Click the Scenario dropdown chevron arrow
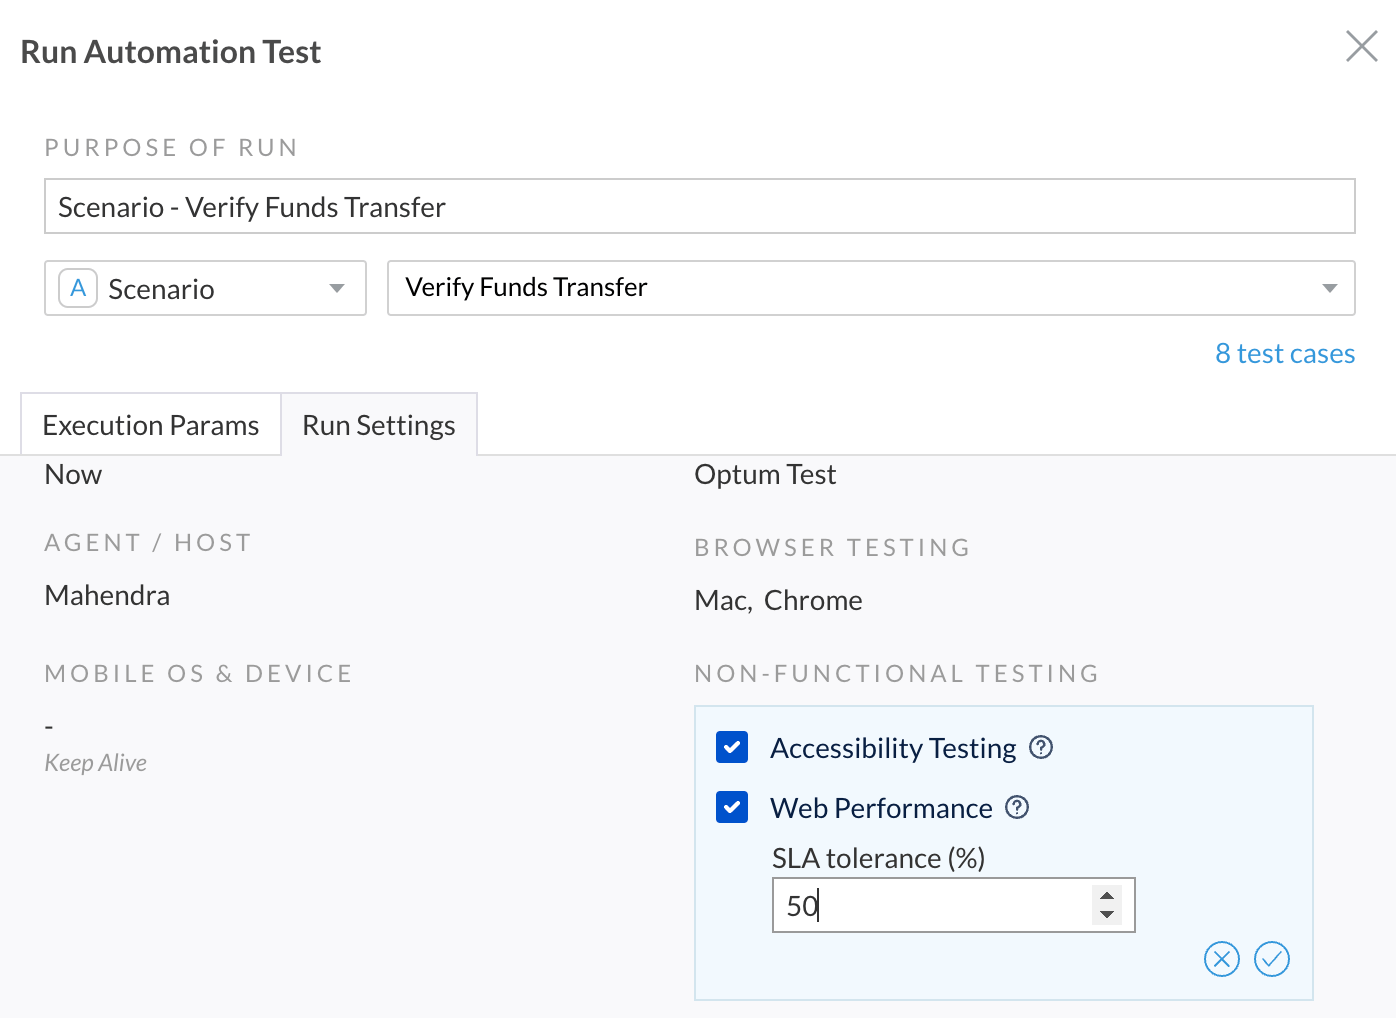 point(336,288)
